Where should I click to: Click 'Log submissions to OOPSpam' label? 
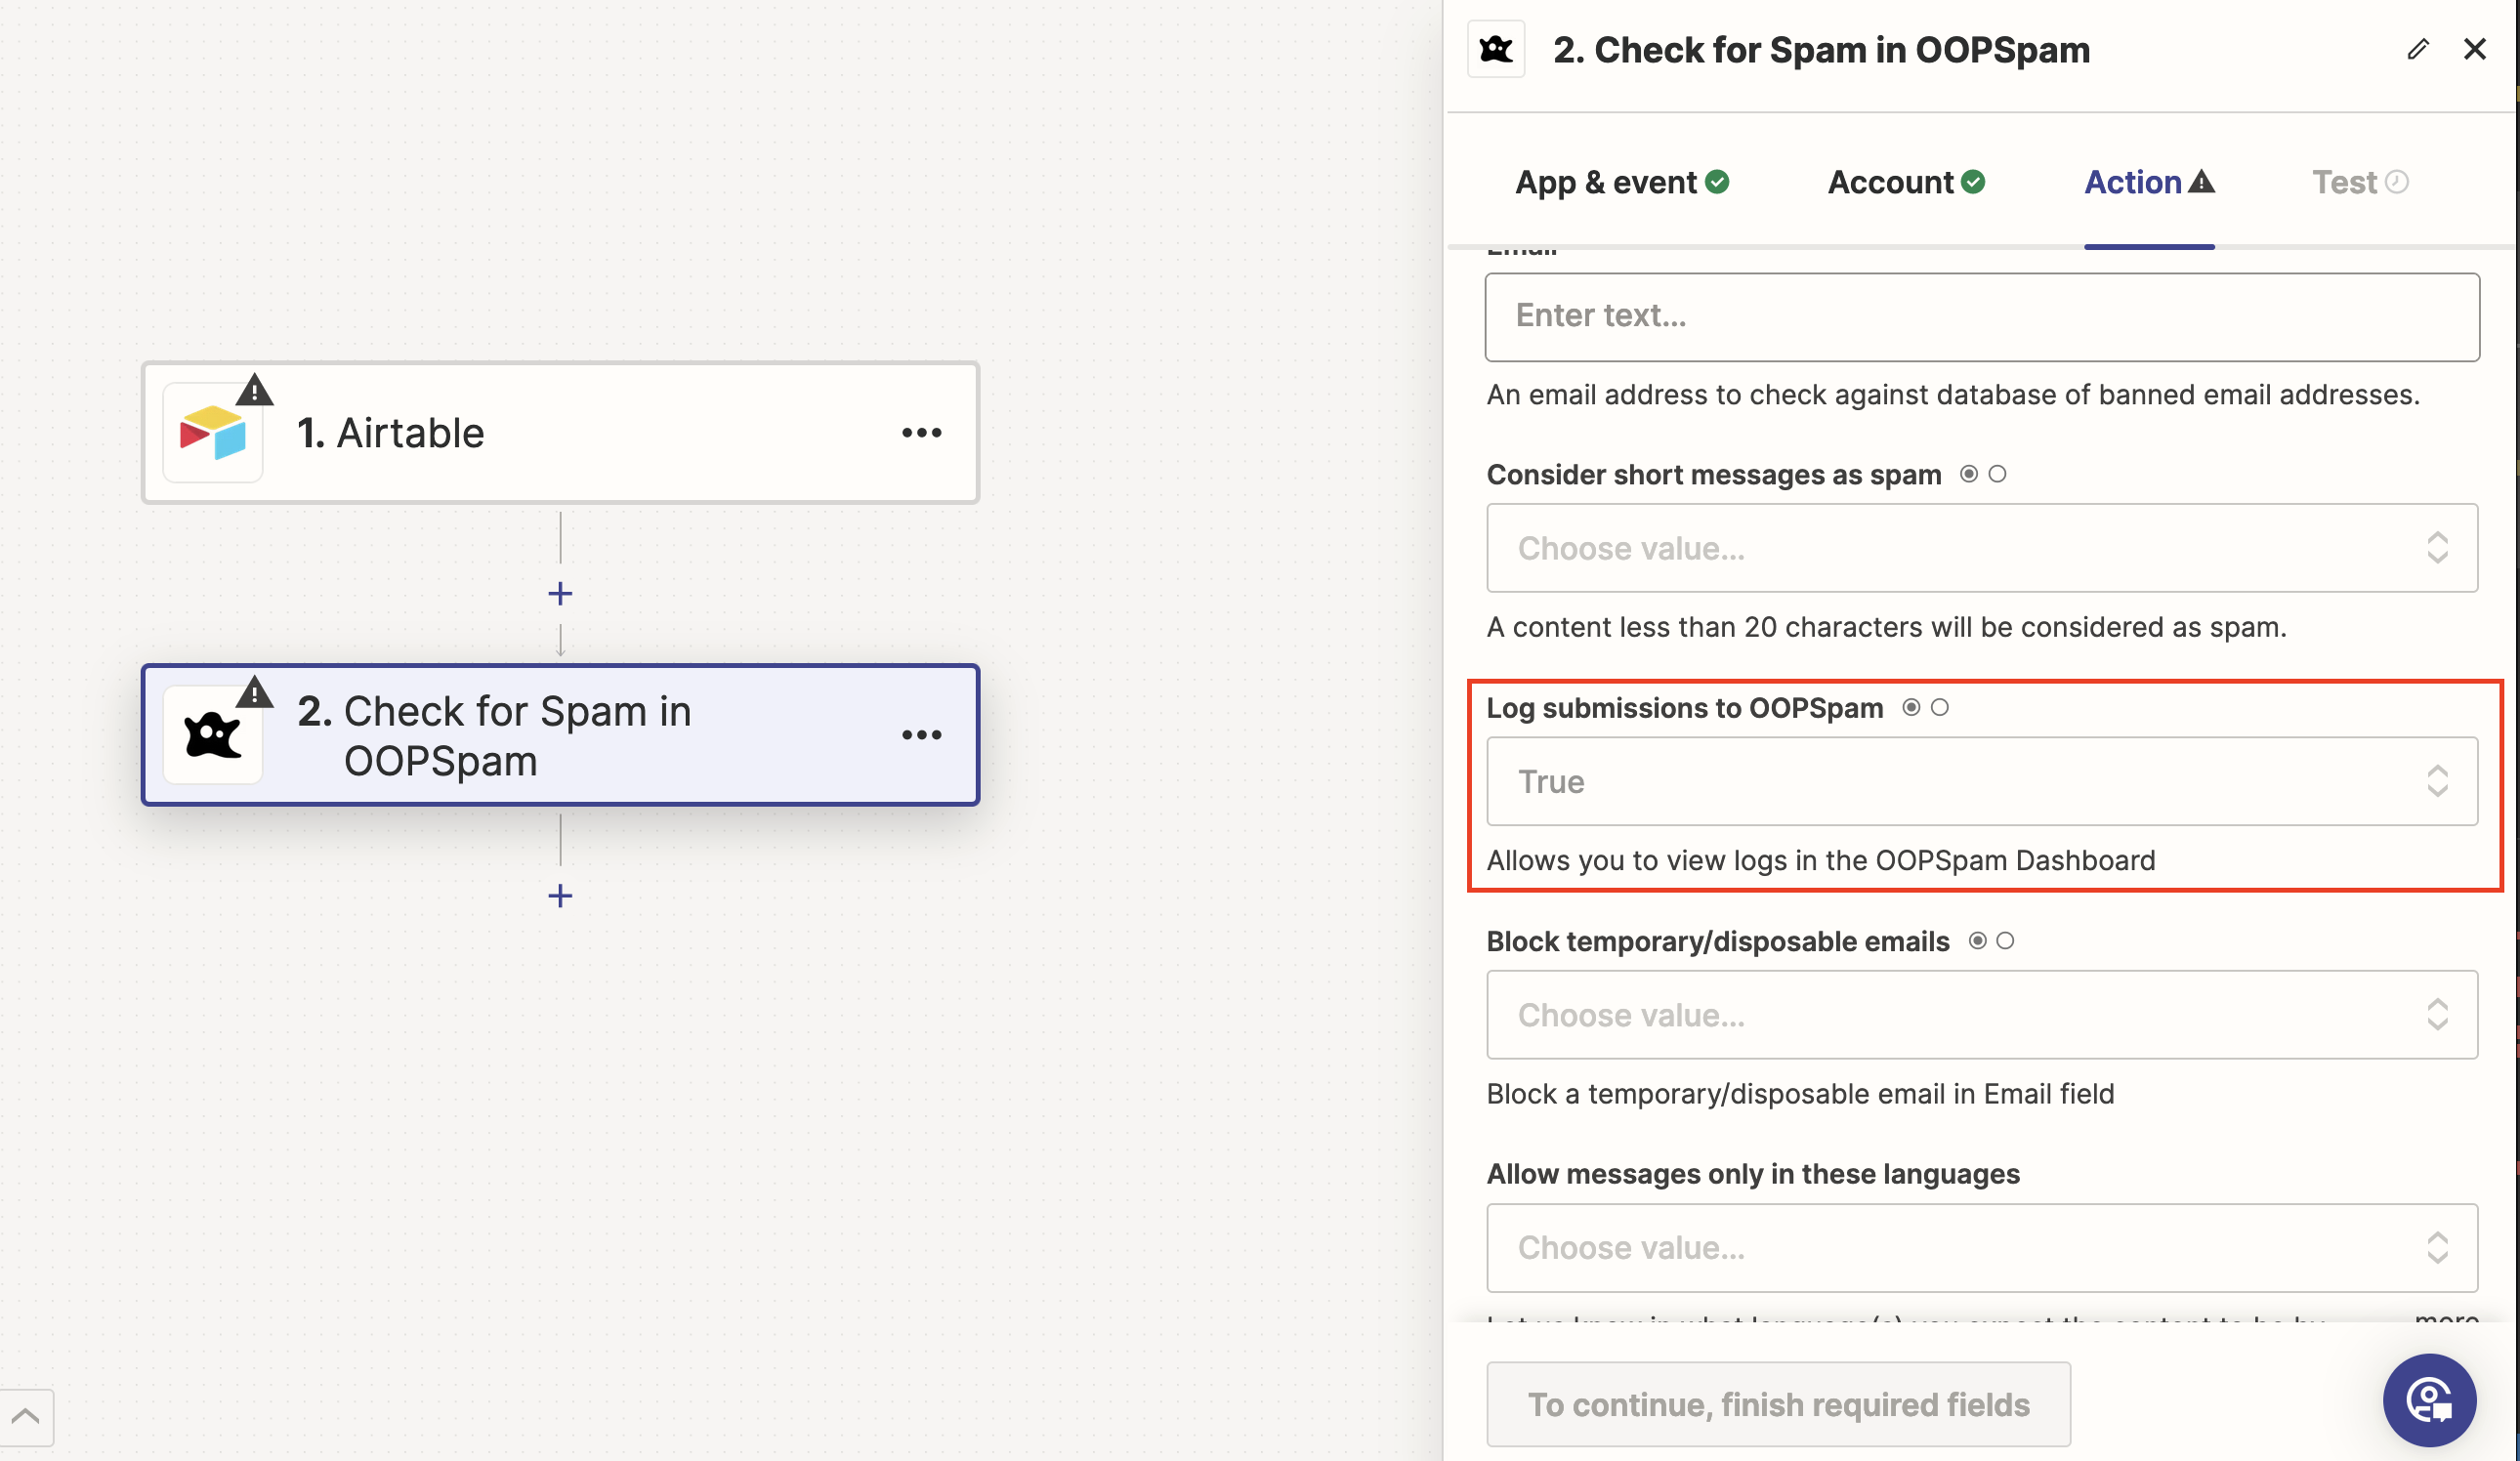(x=1684, y=708)
